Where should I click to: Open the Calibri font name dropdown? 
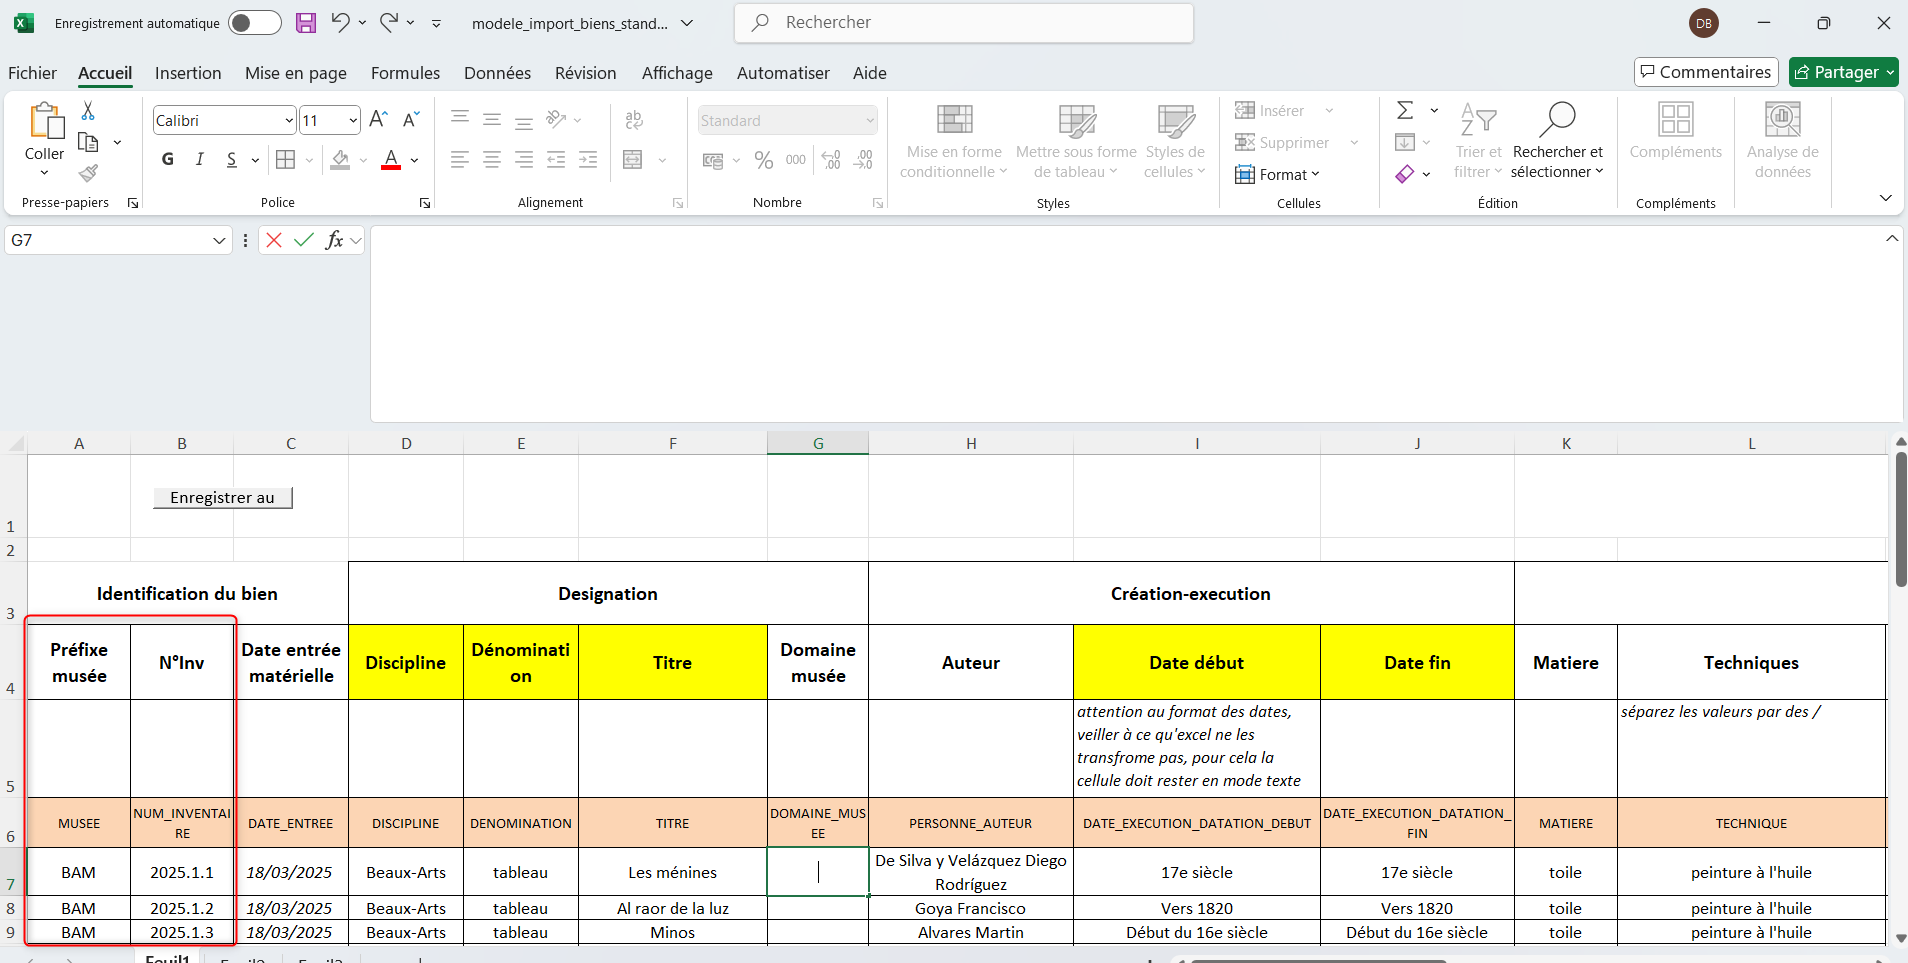289,121
